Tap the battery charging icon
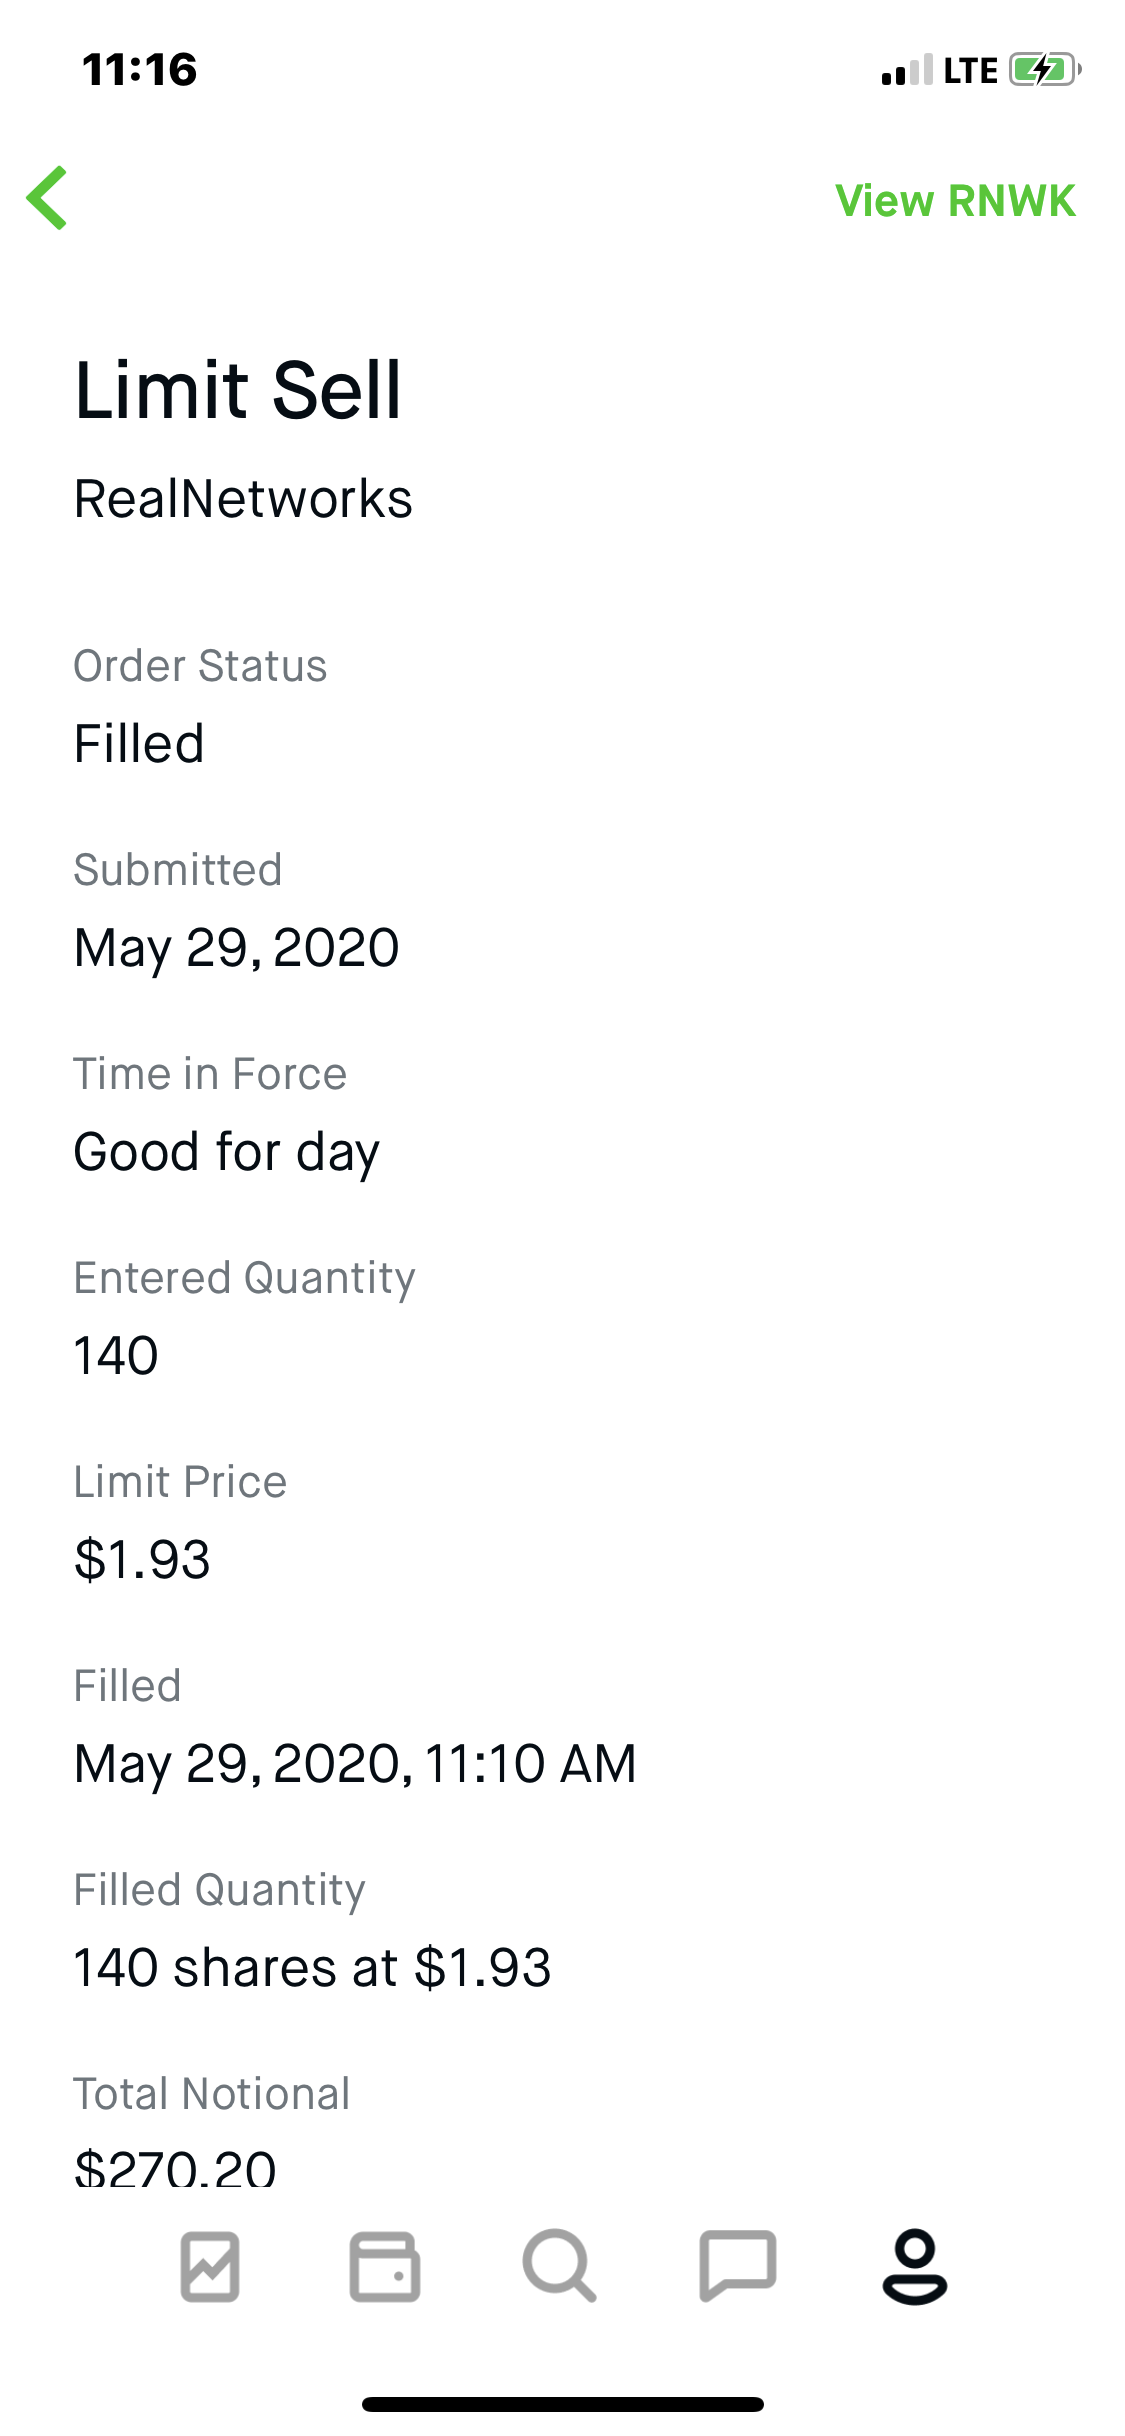This screenshot has height=2436, width=1125. [x=1044, y=70]
